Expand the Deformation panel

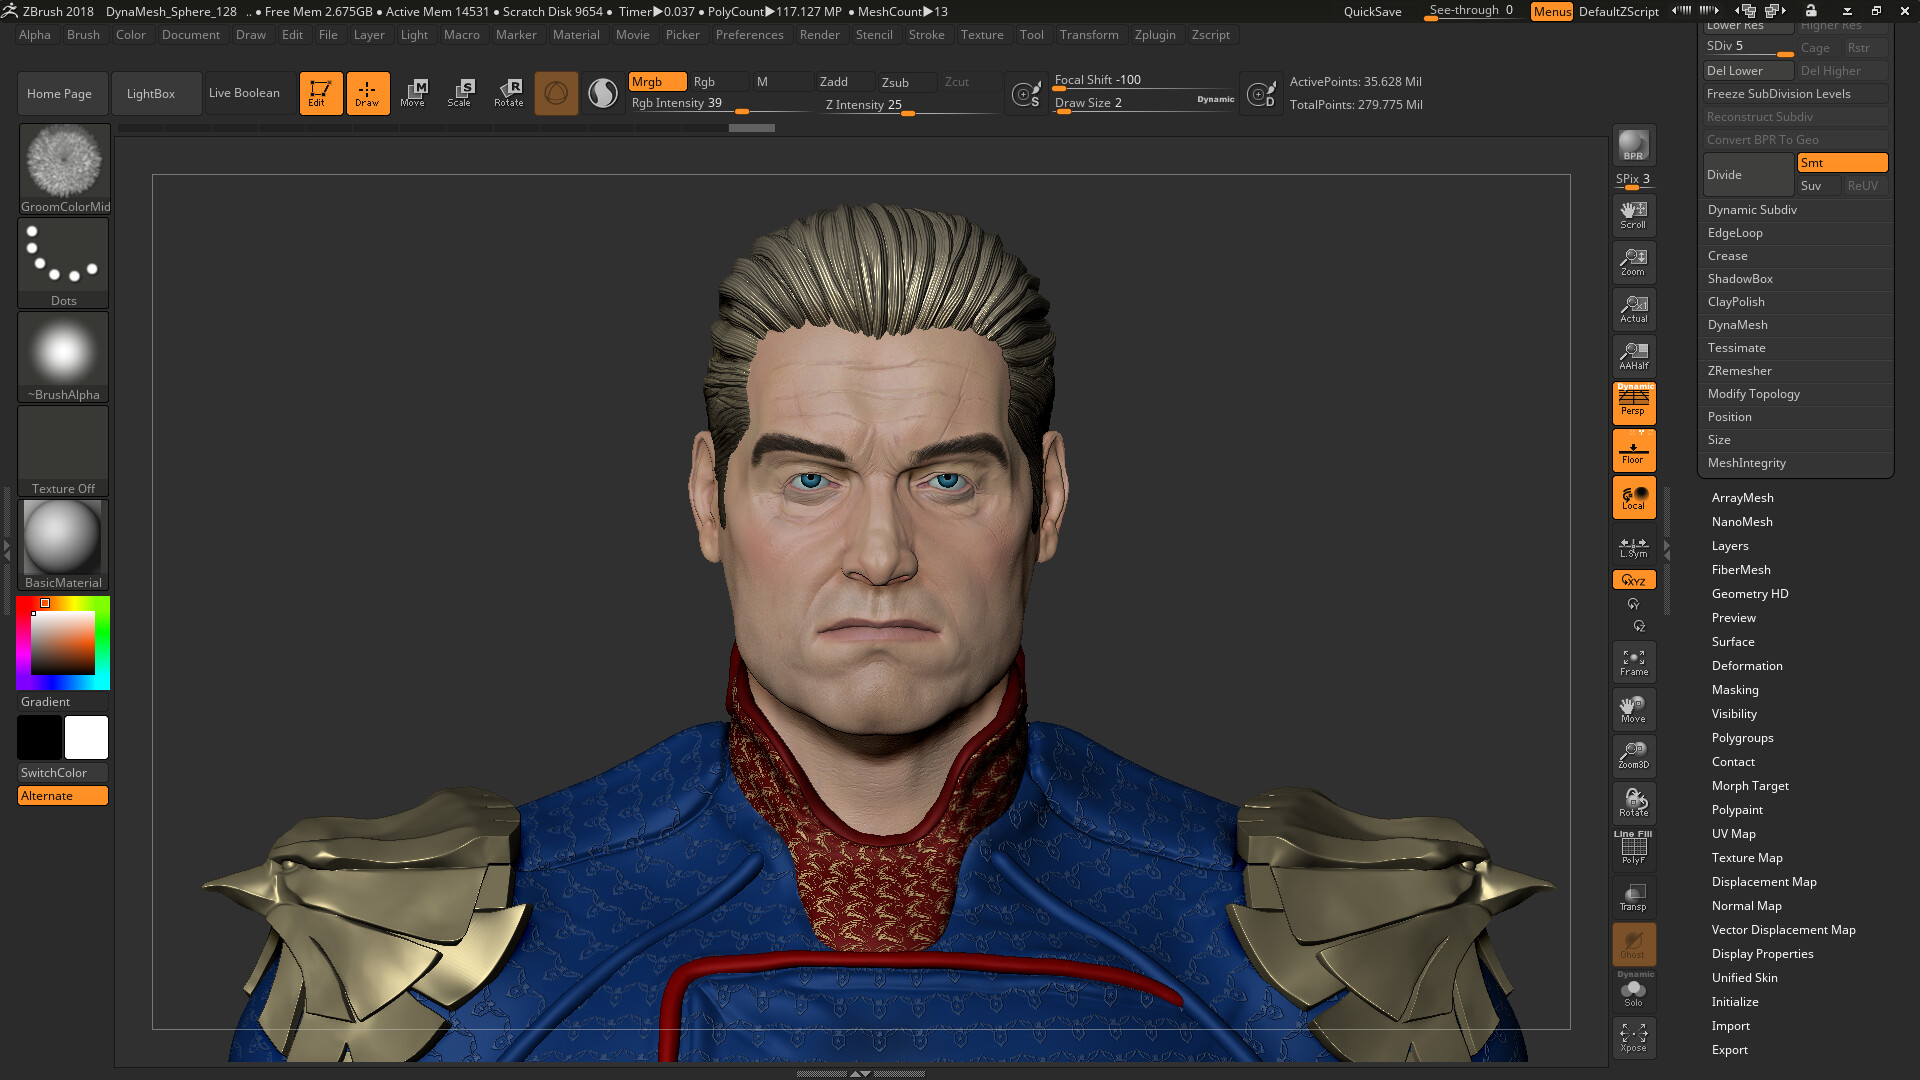pos(1747,665)
